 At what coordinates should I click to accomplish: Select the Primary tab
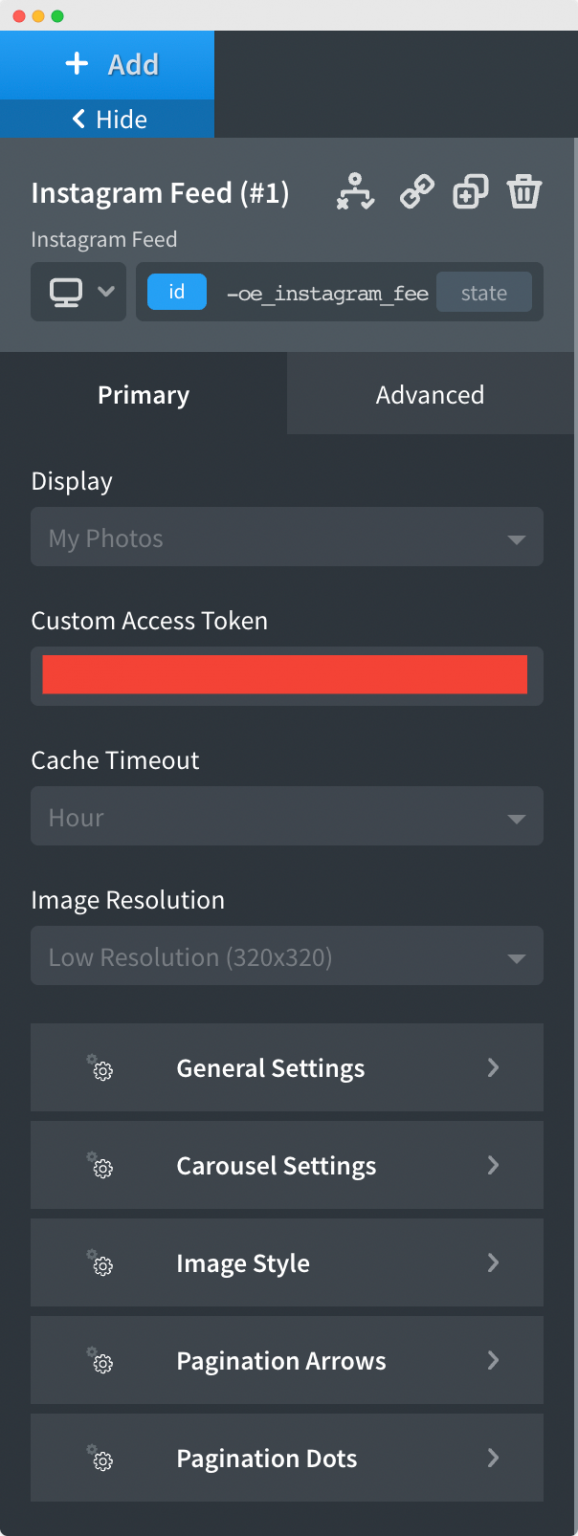pos(143,394)
